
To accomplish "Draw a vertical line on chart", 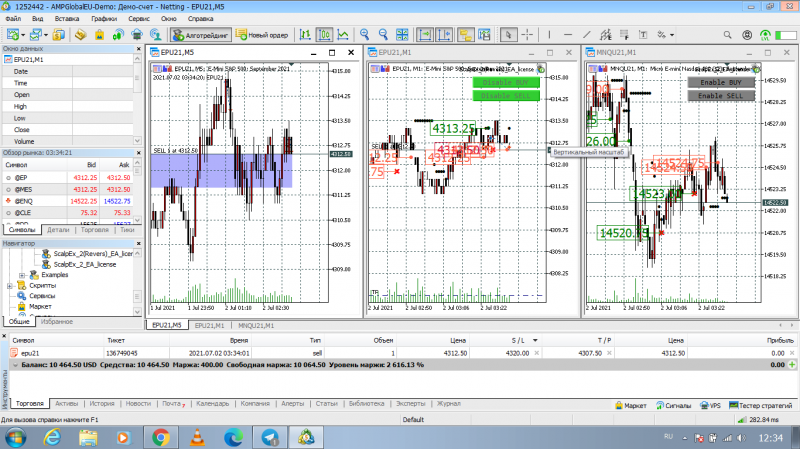I will [x=549, y=35].
